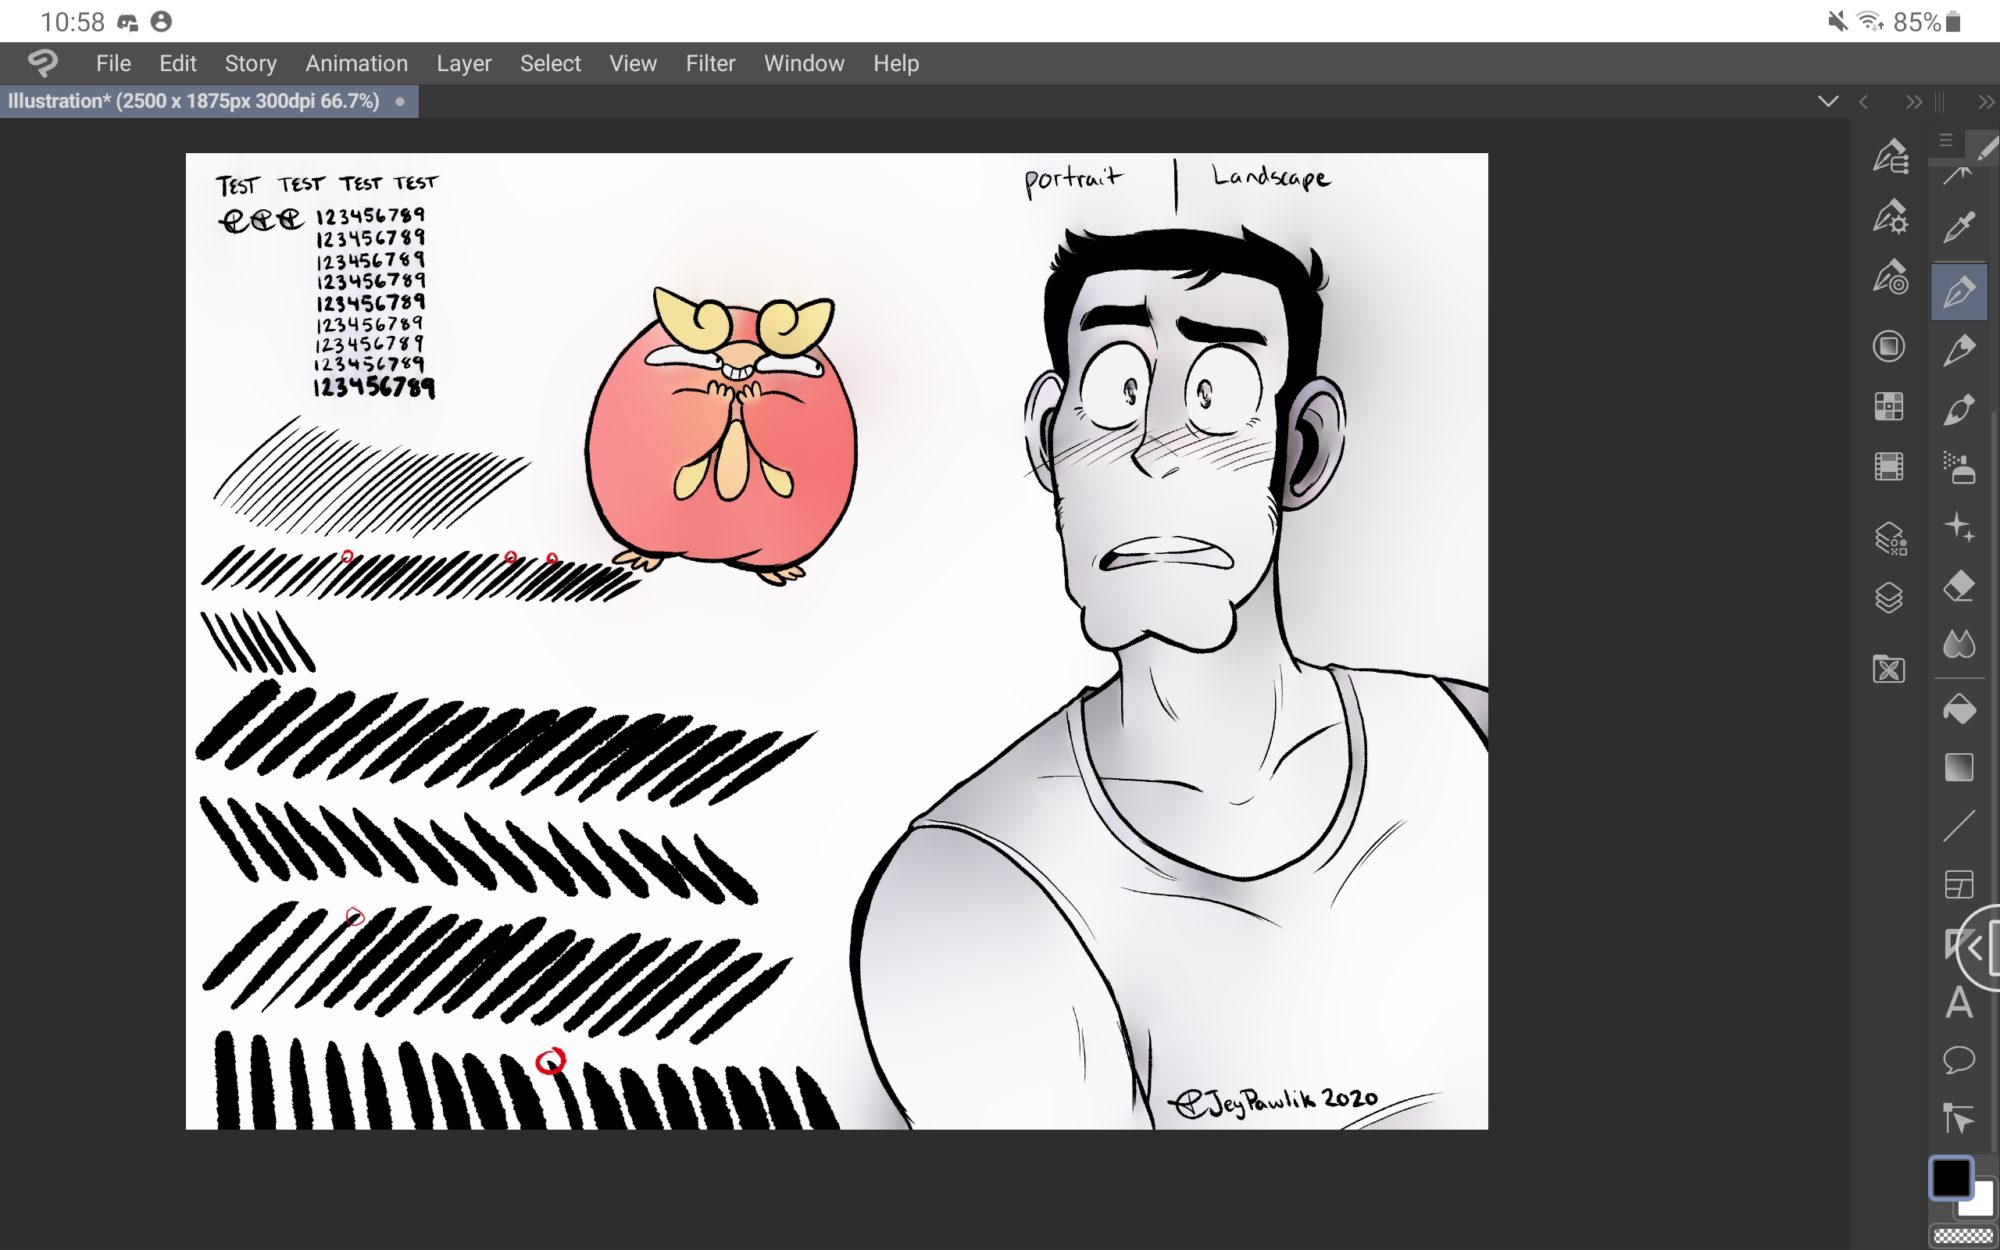Open the Tool Property palette icon
The height and width of the screenshot is (1250, 2000).
(x=1889, y=217)
